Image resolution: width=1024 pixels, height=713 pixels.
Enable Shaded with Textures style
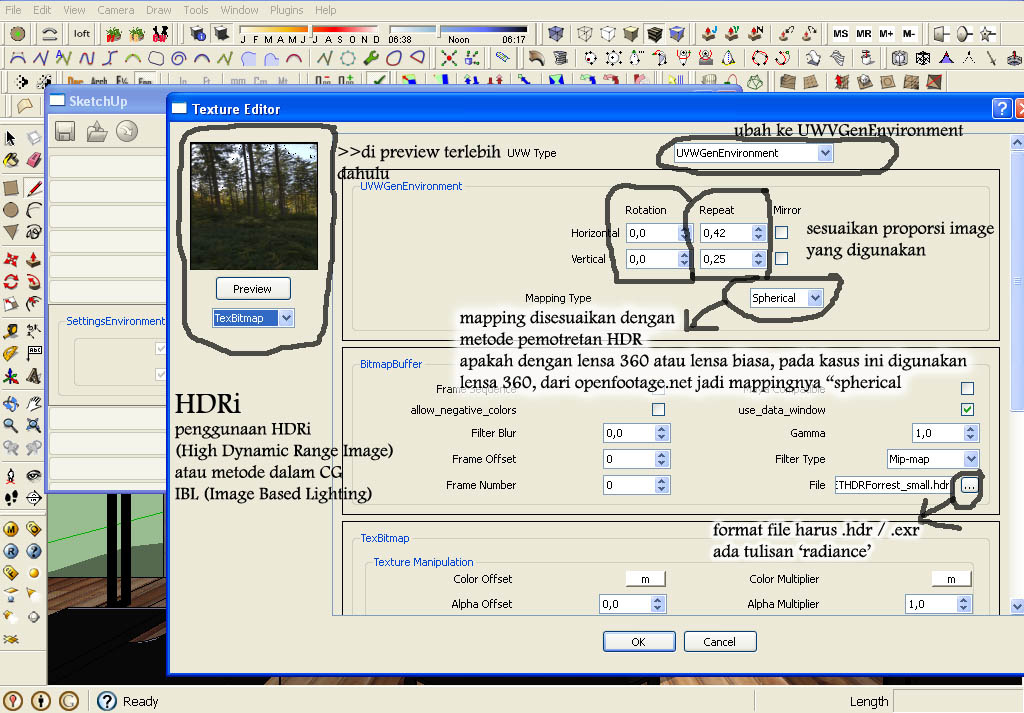point(654,33)
